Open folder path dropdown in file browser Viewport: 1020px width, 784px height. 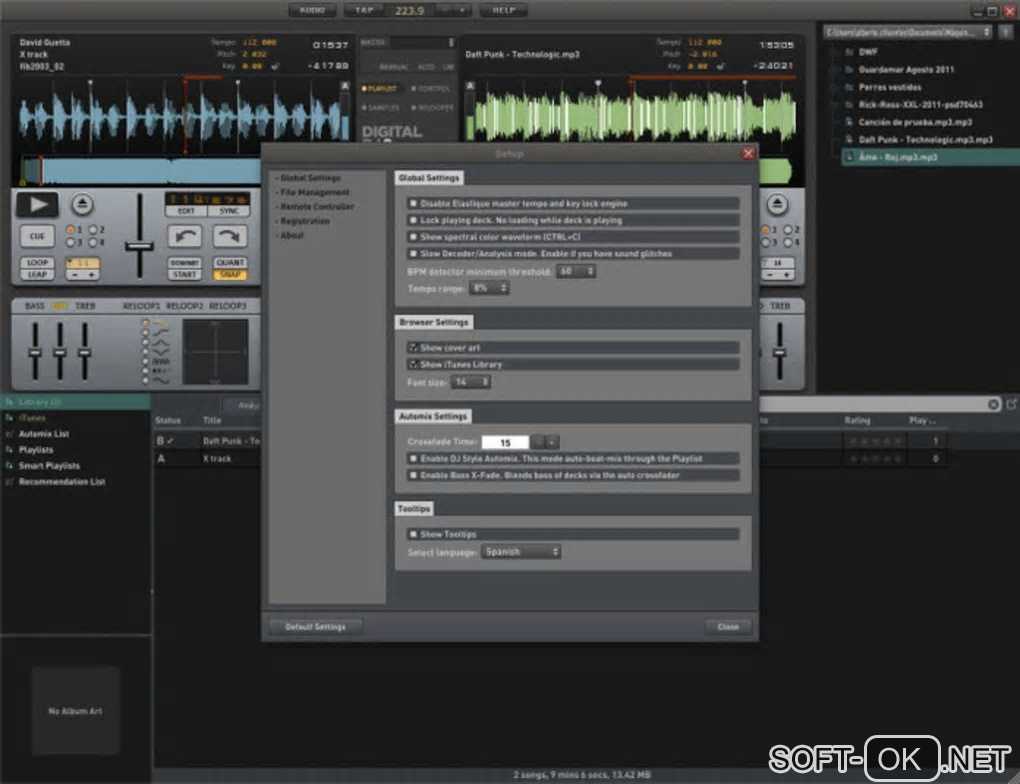tap(907, 32)
